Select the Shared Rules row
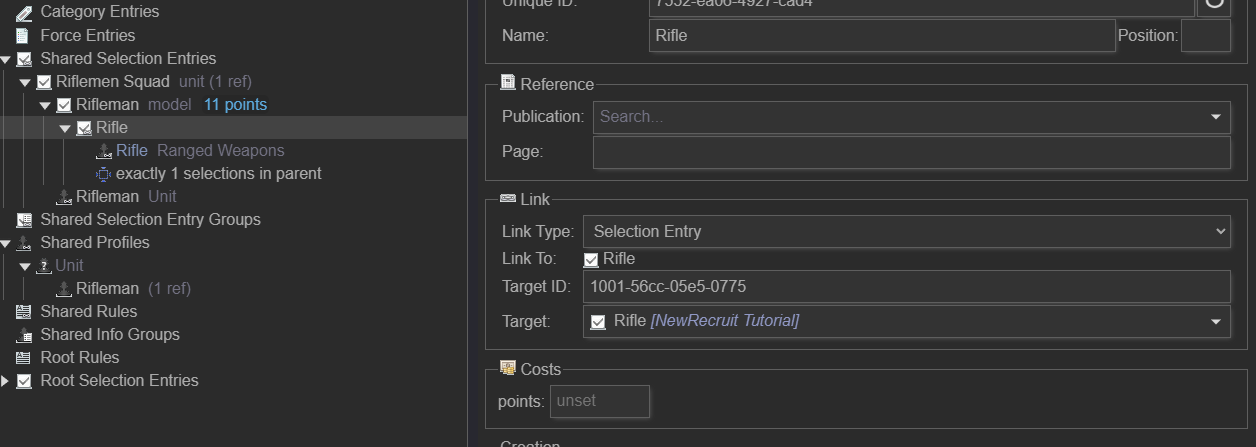Screen dimensions: 1256x447 click(x=233, y=312)
